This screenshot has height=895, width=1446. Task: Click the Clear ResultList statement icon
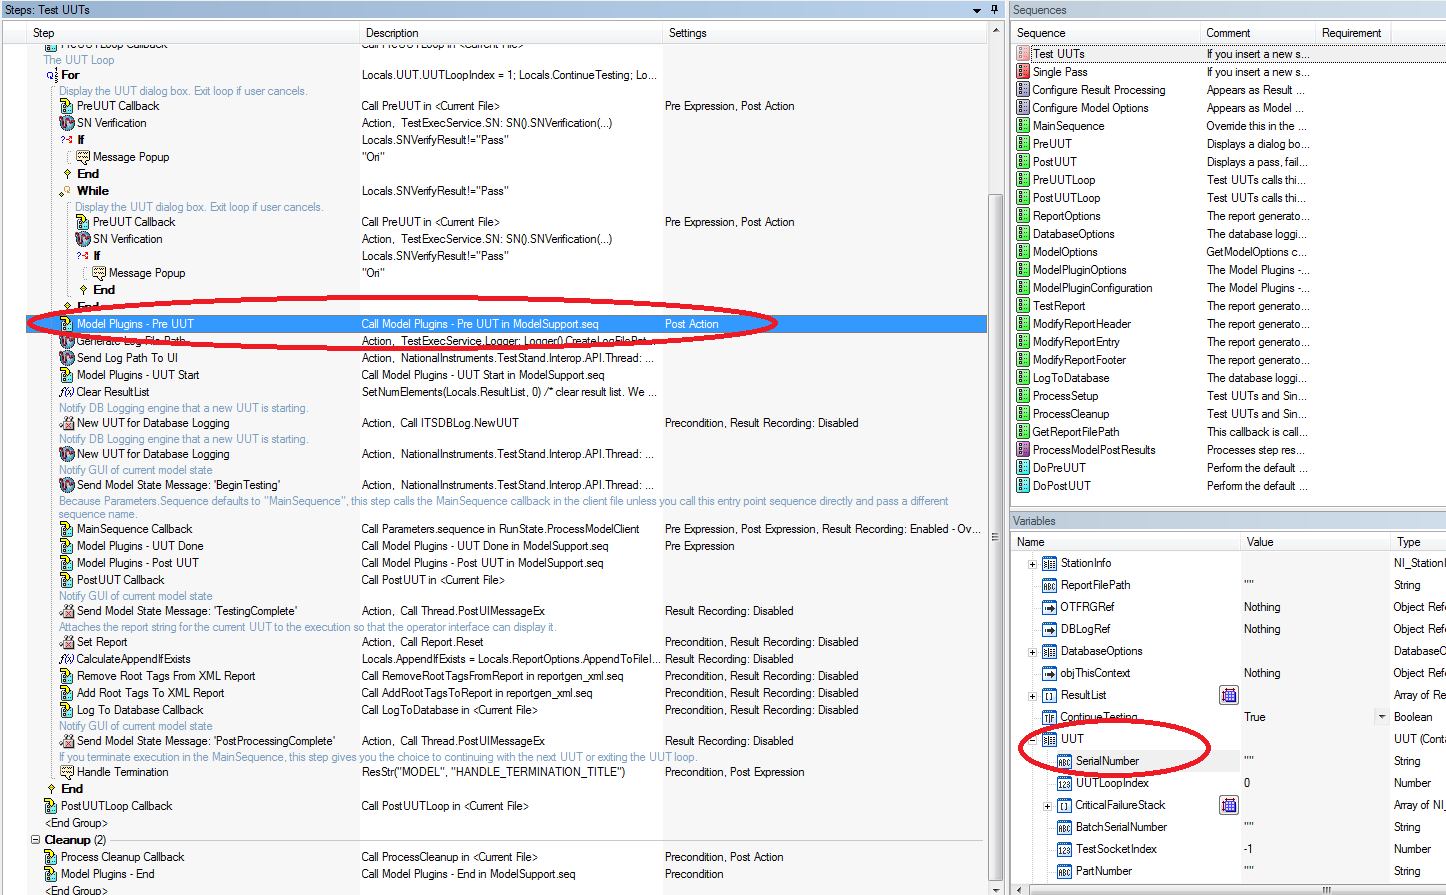(x=67, y=392)
